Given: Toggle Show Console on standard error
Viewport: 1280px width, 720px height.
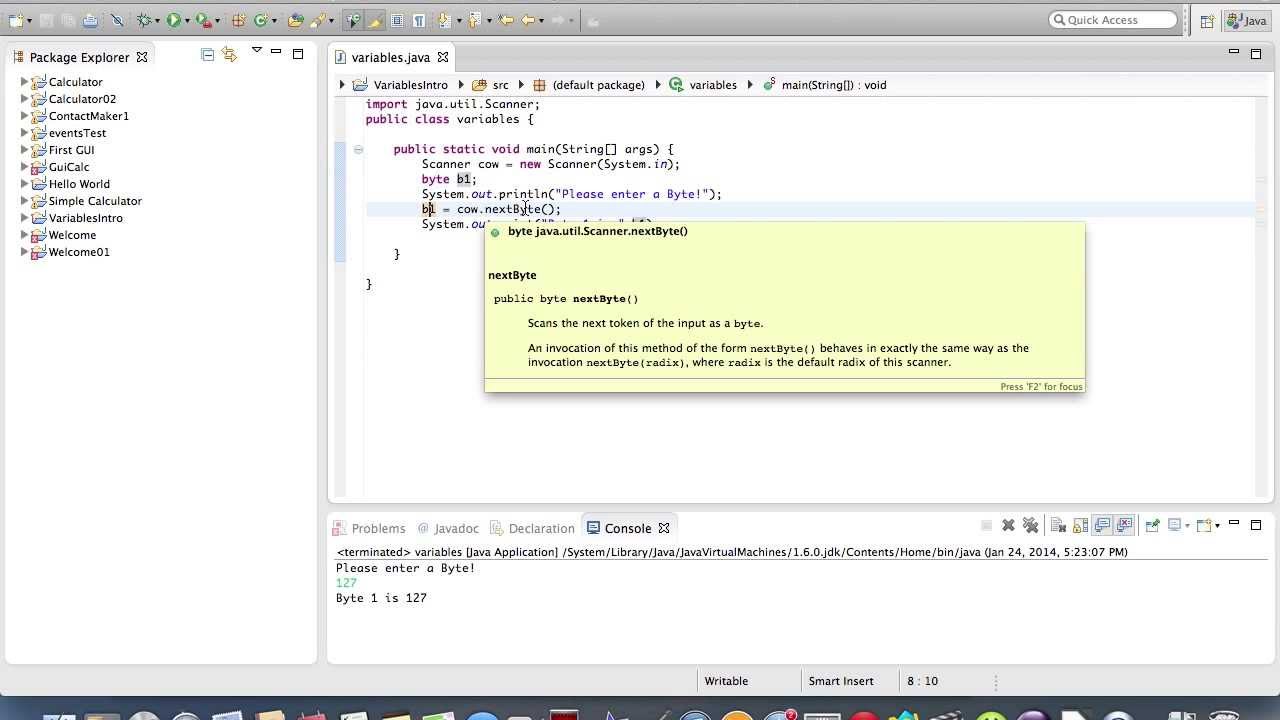Looking at the screenshot, I should 1125,525.
